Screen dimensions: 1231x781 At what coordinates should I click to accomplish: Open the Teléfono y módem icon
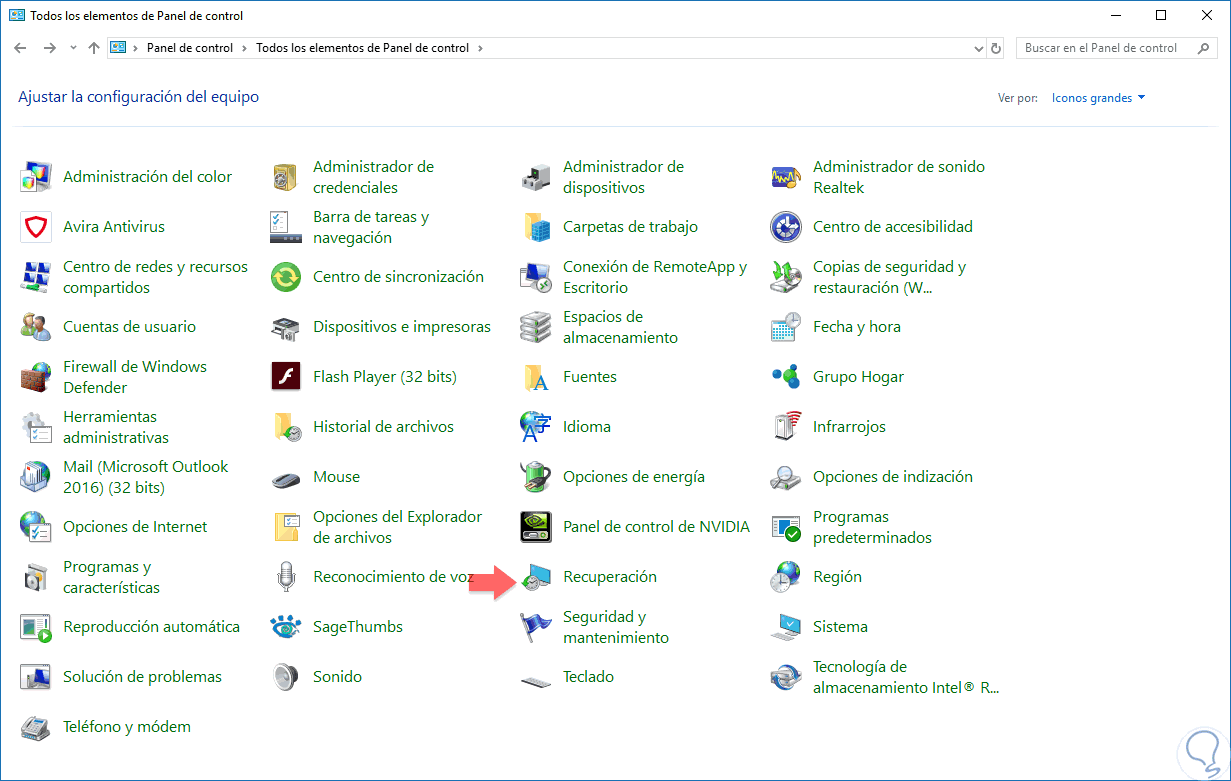click(x=36, y=727)
